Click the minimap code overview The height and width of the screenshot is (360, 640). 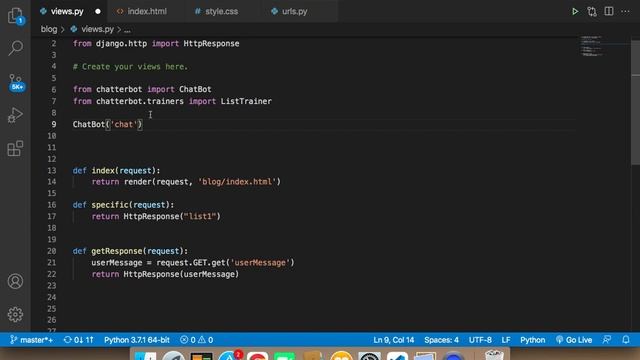coord(592,46)
